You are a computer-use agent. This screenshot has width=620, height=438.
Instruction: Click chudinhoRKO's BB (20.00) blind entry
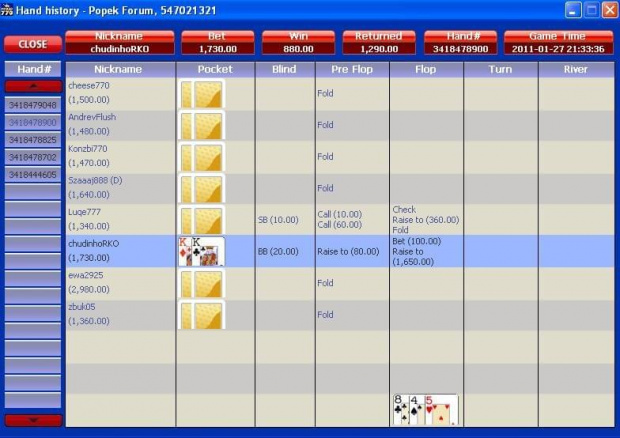(278, 251)
